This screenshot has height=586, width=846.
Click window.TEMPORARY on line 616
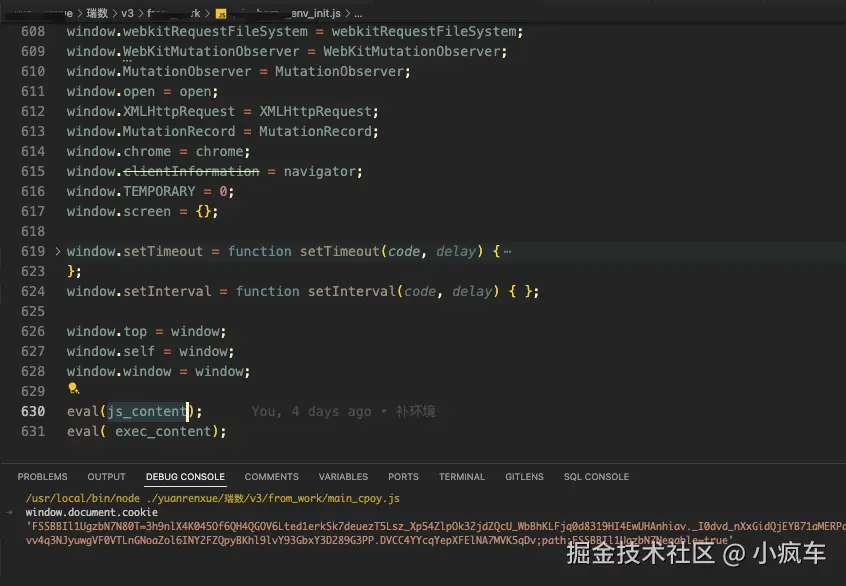[x=131, y=191]
